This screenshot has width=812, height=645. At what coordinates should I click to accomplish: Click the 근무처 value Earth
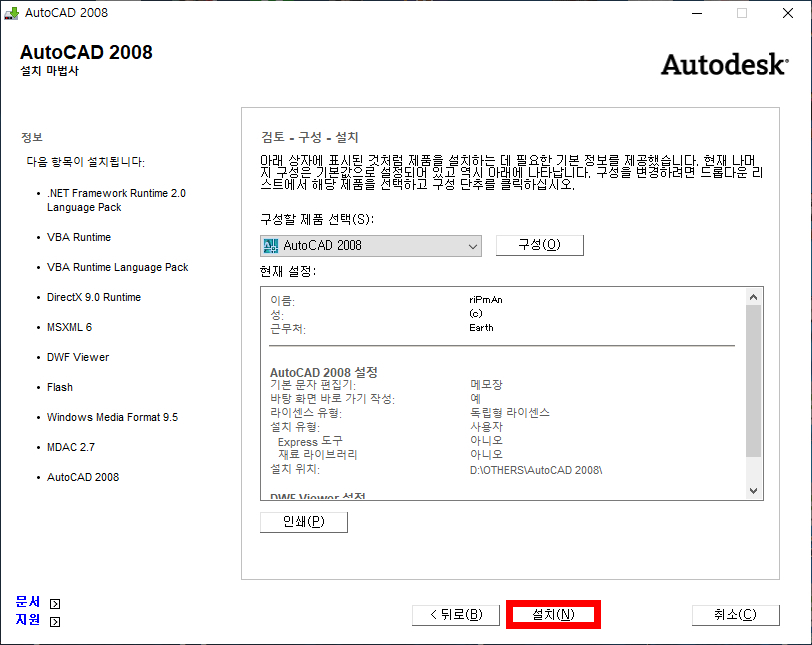pyautogui.click(x=481, y=328)
